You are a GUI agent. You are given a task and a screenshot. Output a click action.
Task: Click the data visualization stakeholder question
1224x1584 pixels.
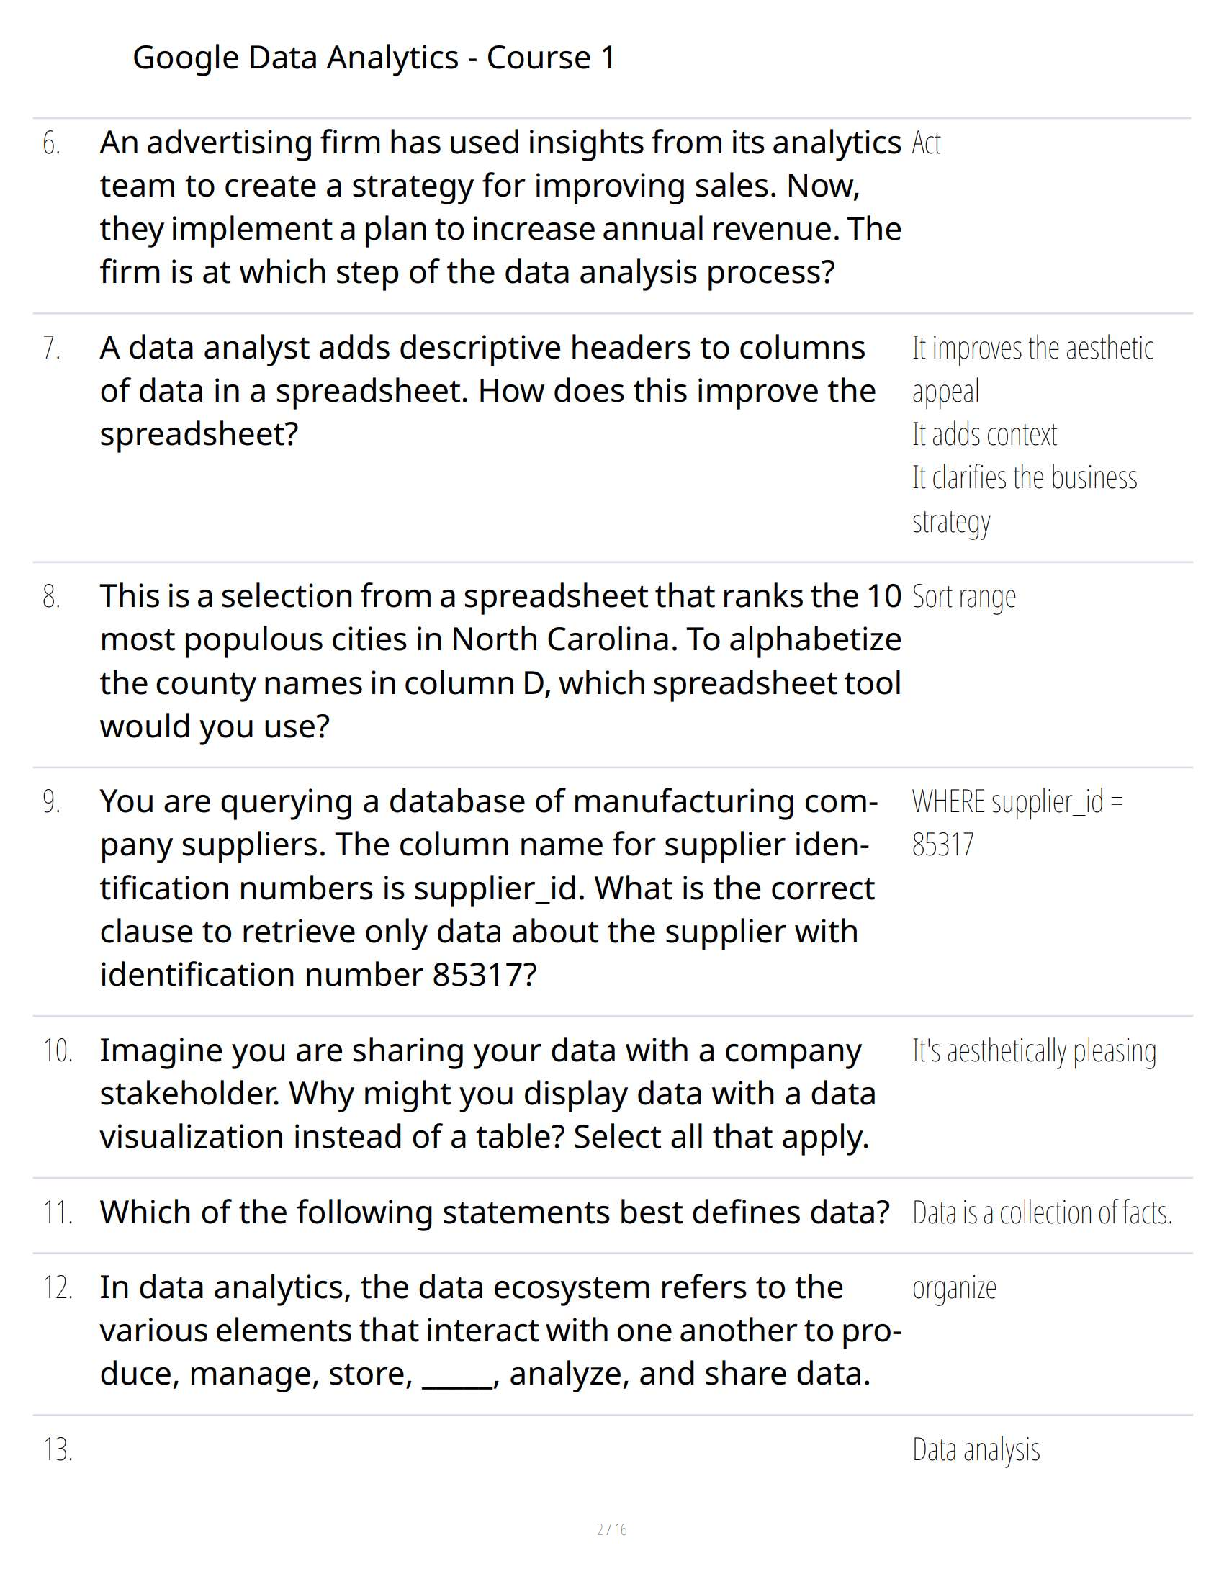[x=487, y=1094]
